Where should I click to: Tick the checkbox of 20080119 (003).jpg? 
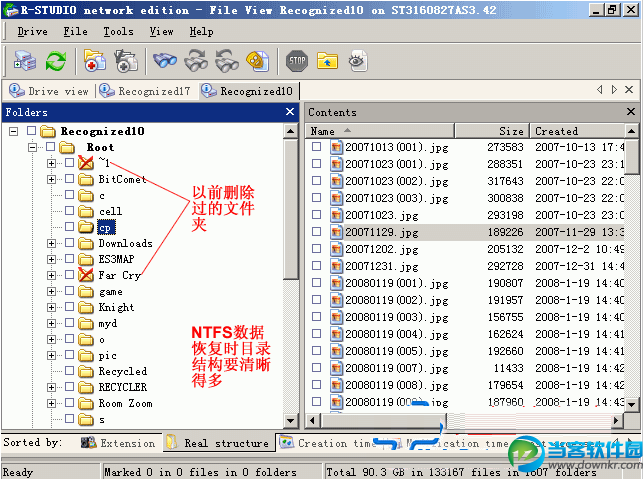click(316, 317)
